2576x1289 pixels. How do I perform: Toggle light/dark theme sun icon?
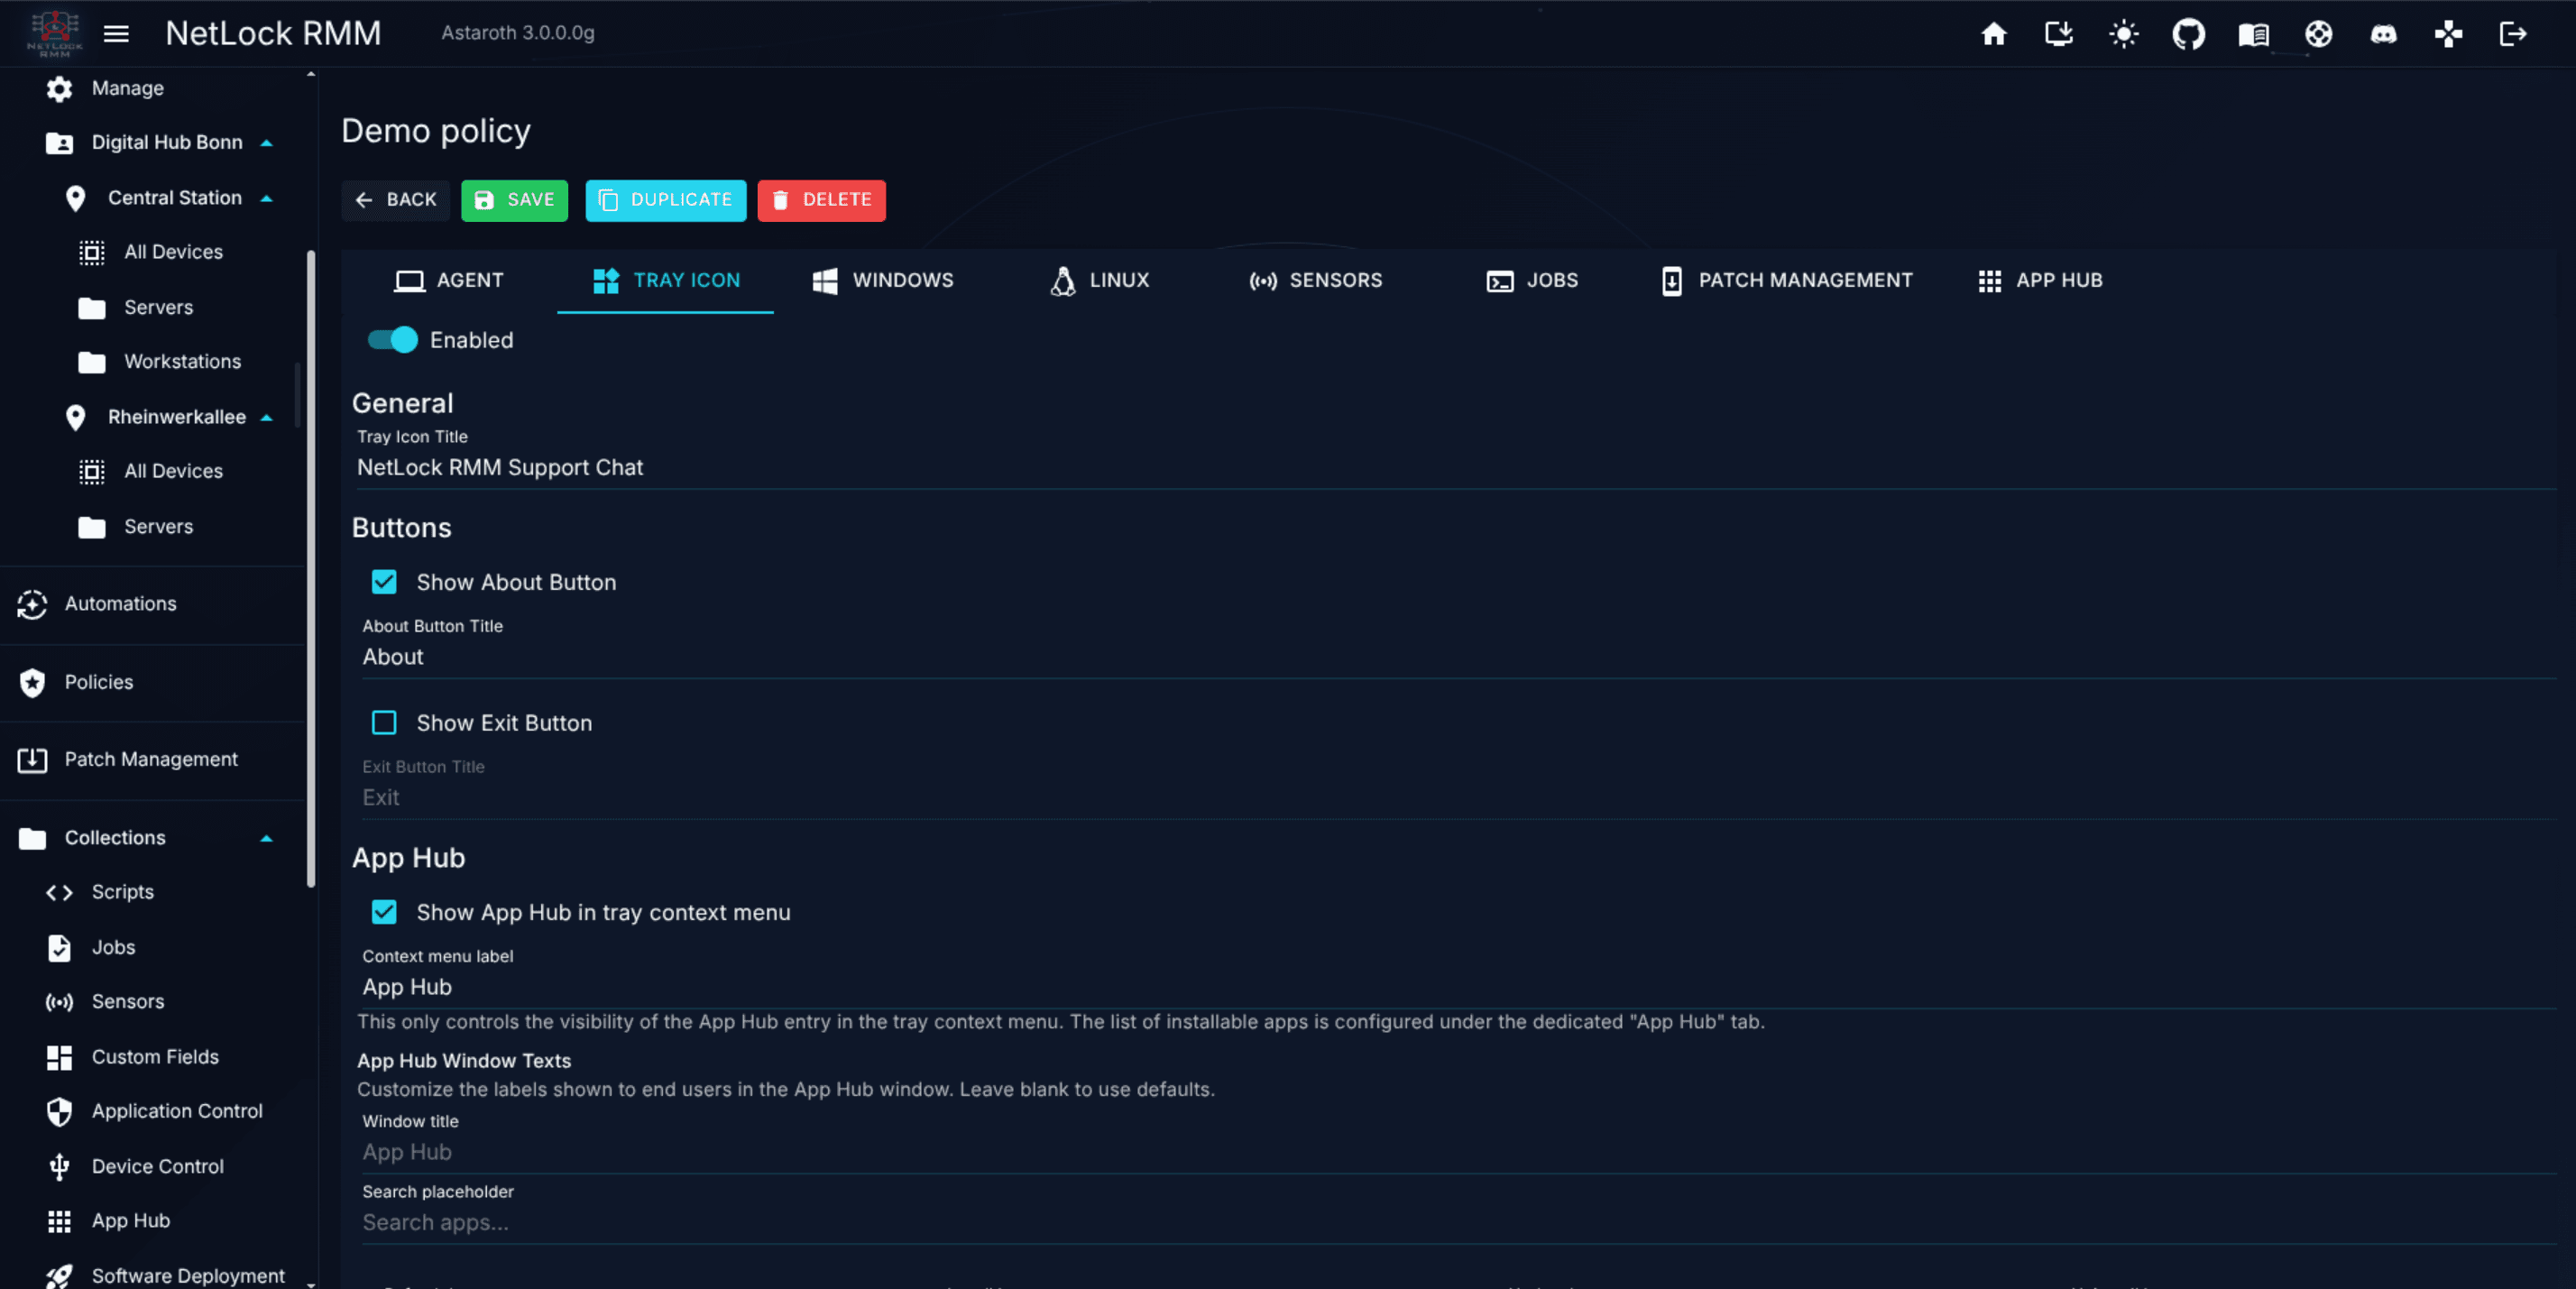point(2123,34)
